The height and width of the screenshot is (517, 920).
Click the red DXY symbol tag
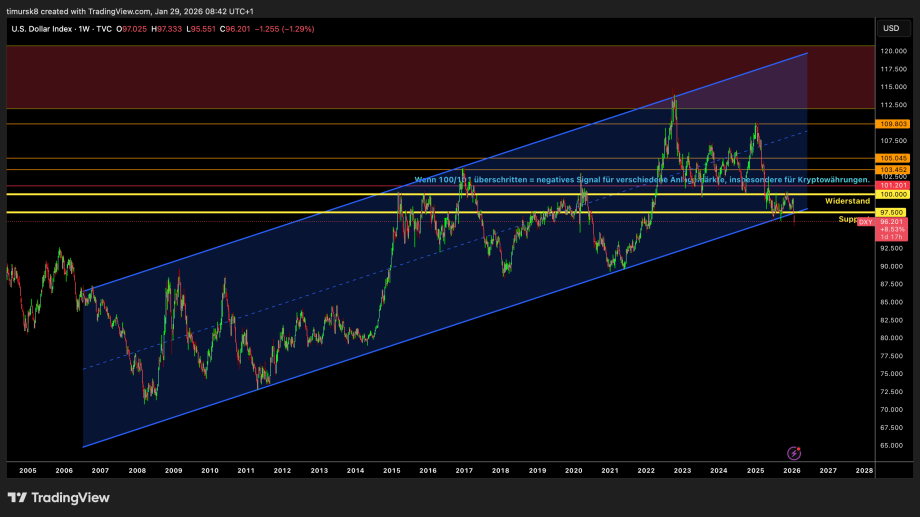click(866, 221)
